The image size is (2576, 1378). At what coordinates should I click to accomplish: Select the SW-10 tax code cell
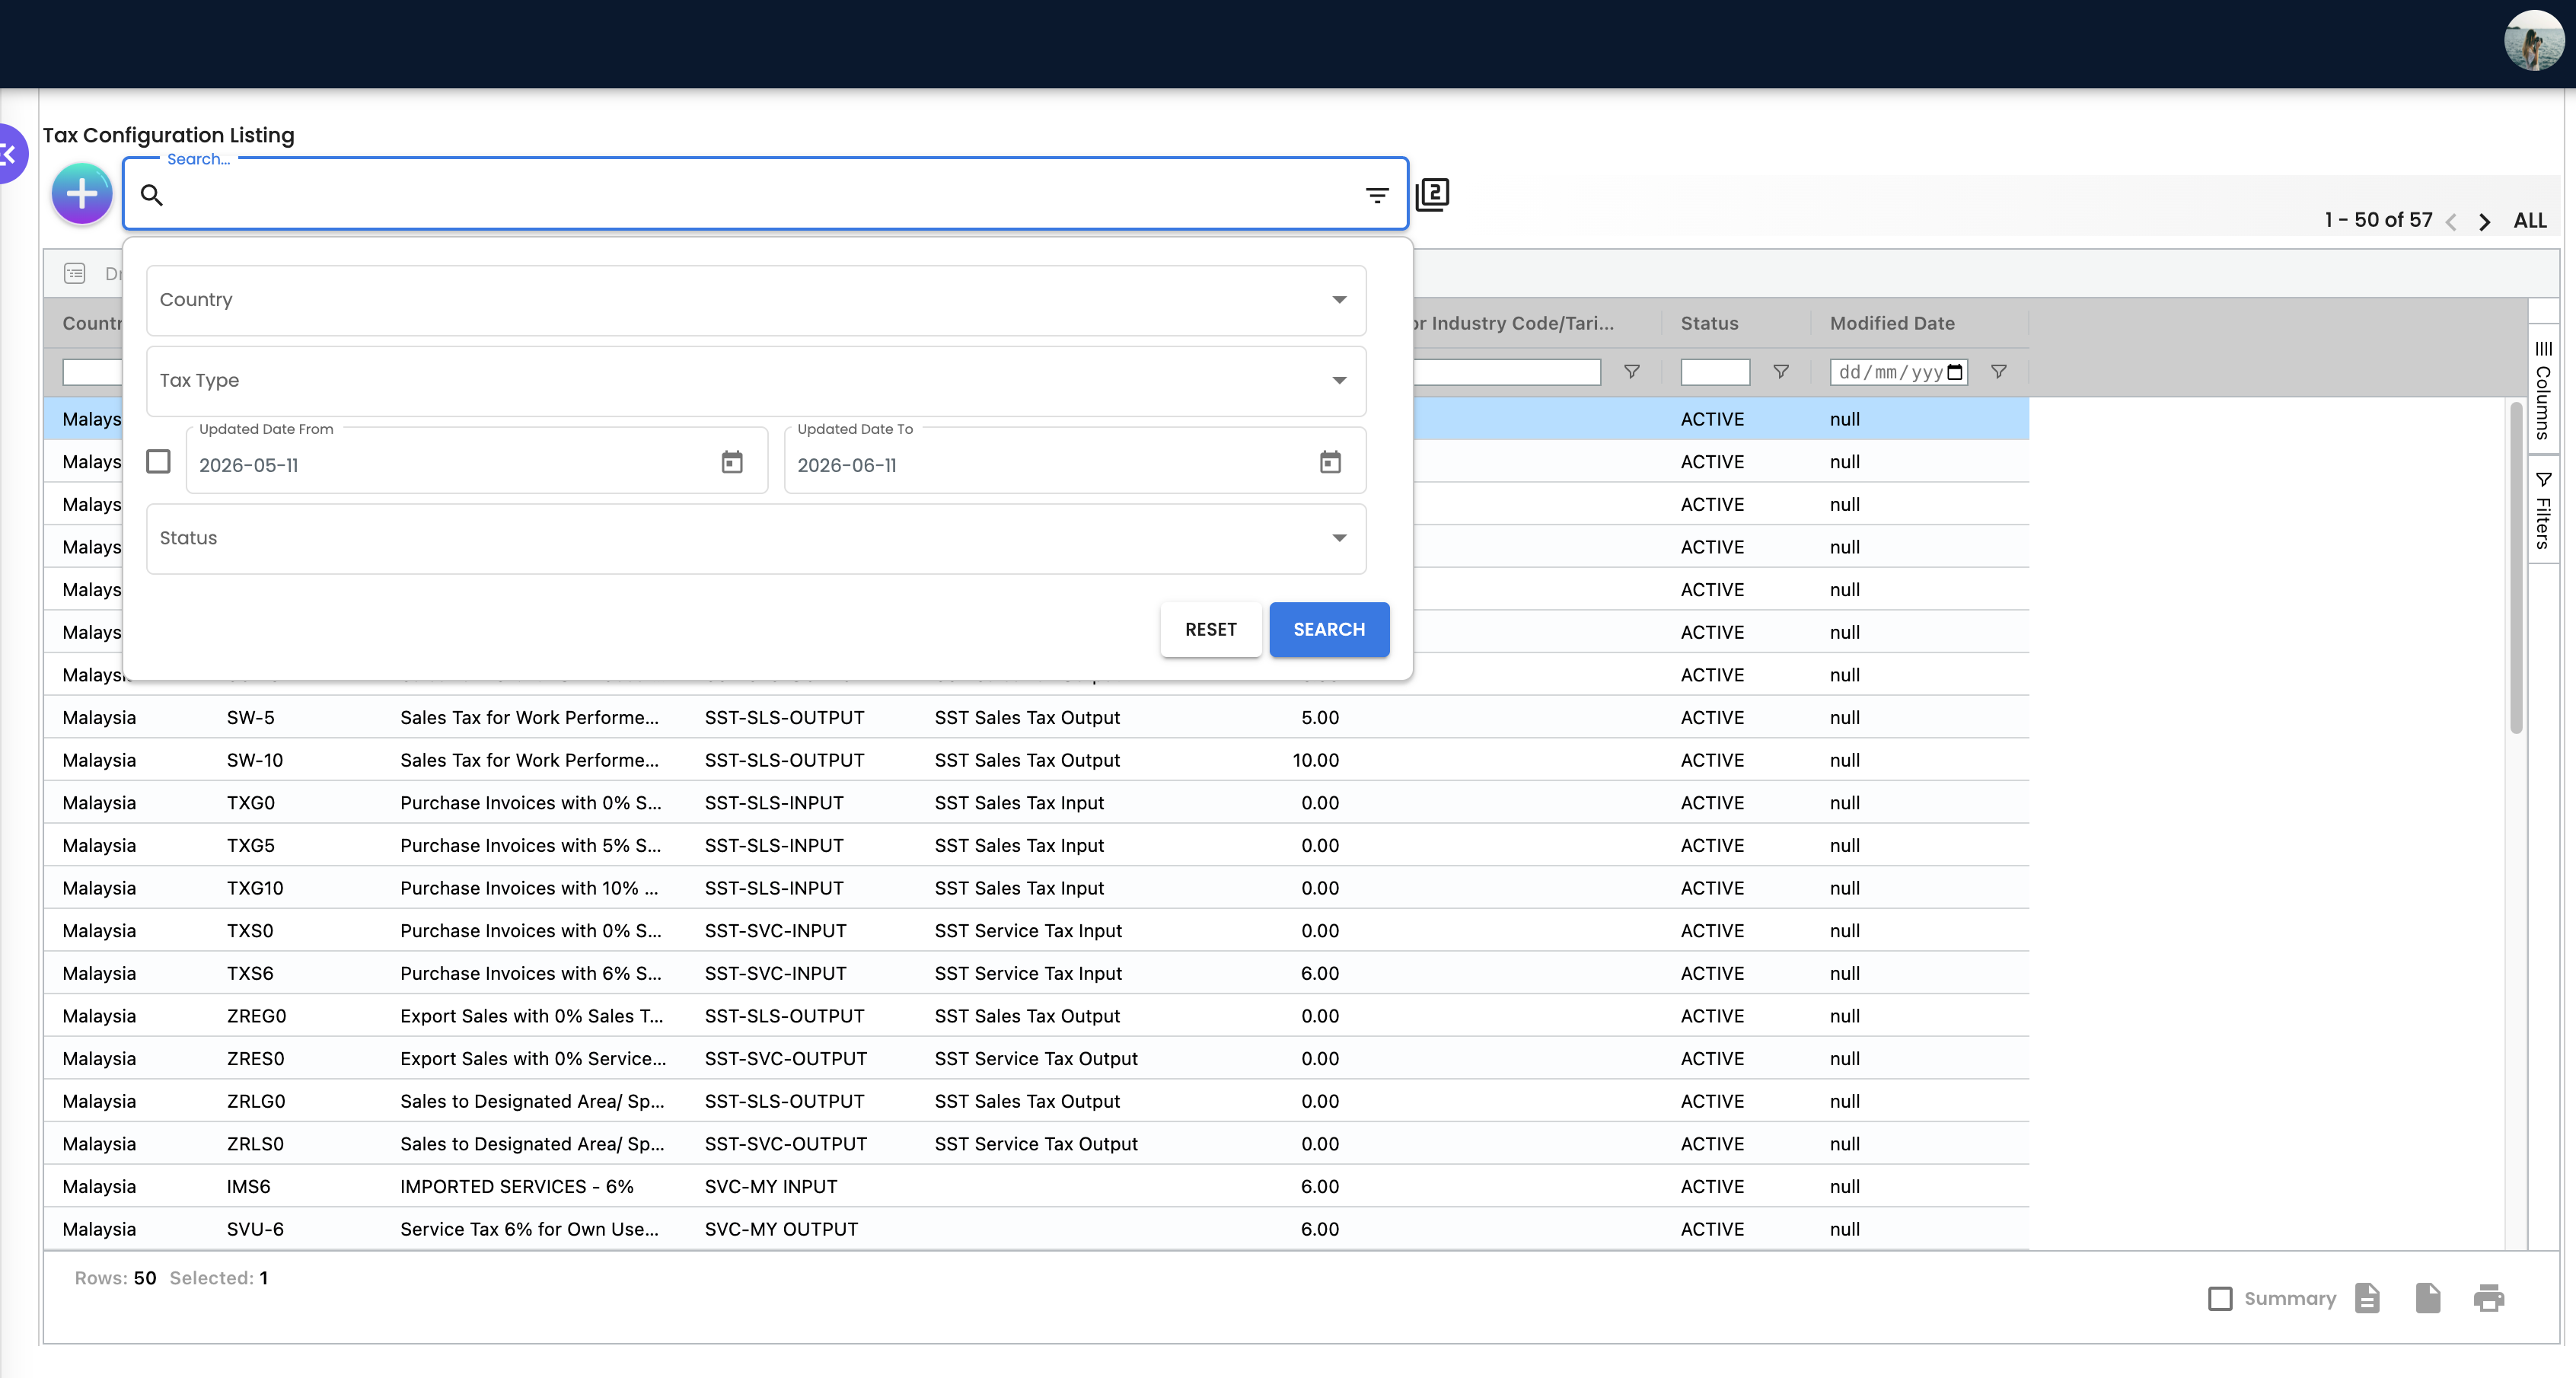point(254,760)
